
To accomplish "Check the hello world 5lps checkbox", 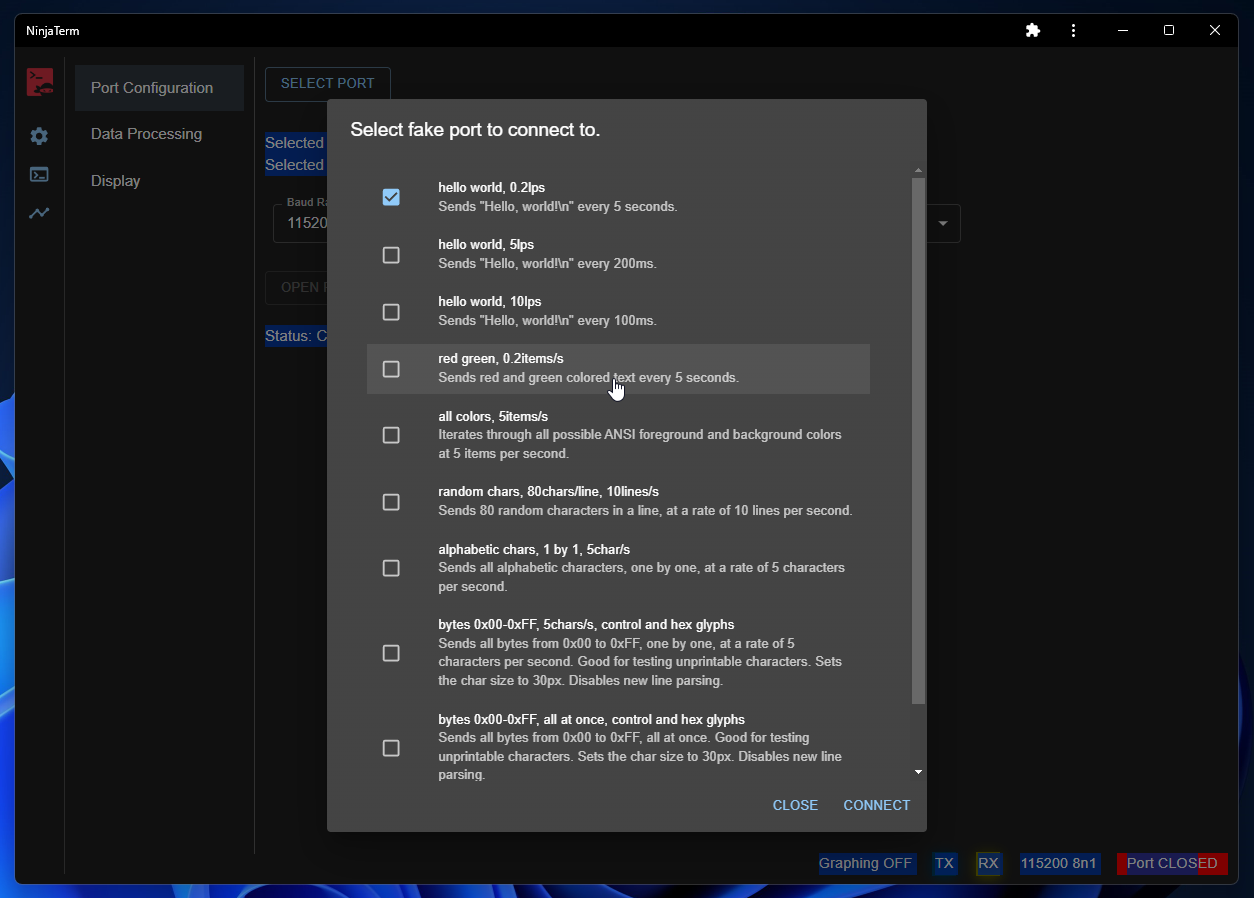I will (x=391, y=255).
